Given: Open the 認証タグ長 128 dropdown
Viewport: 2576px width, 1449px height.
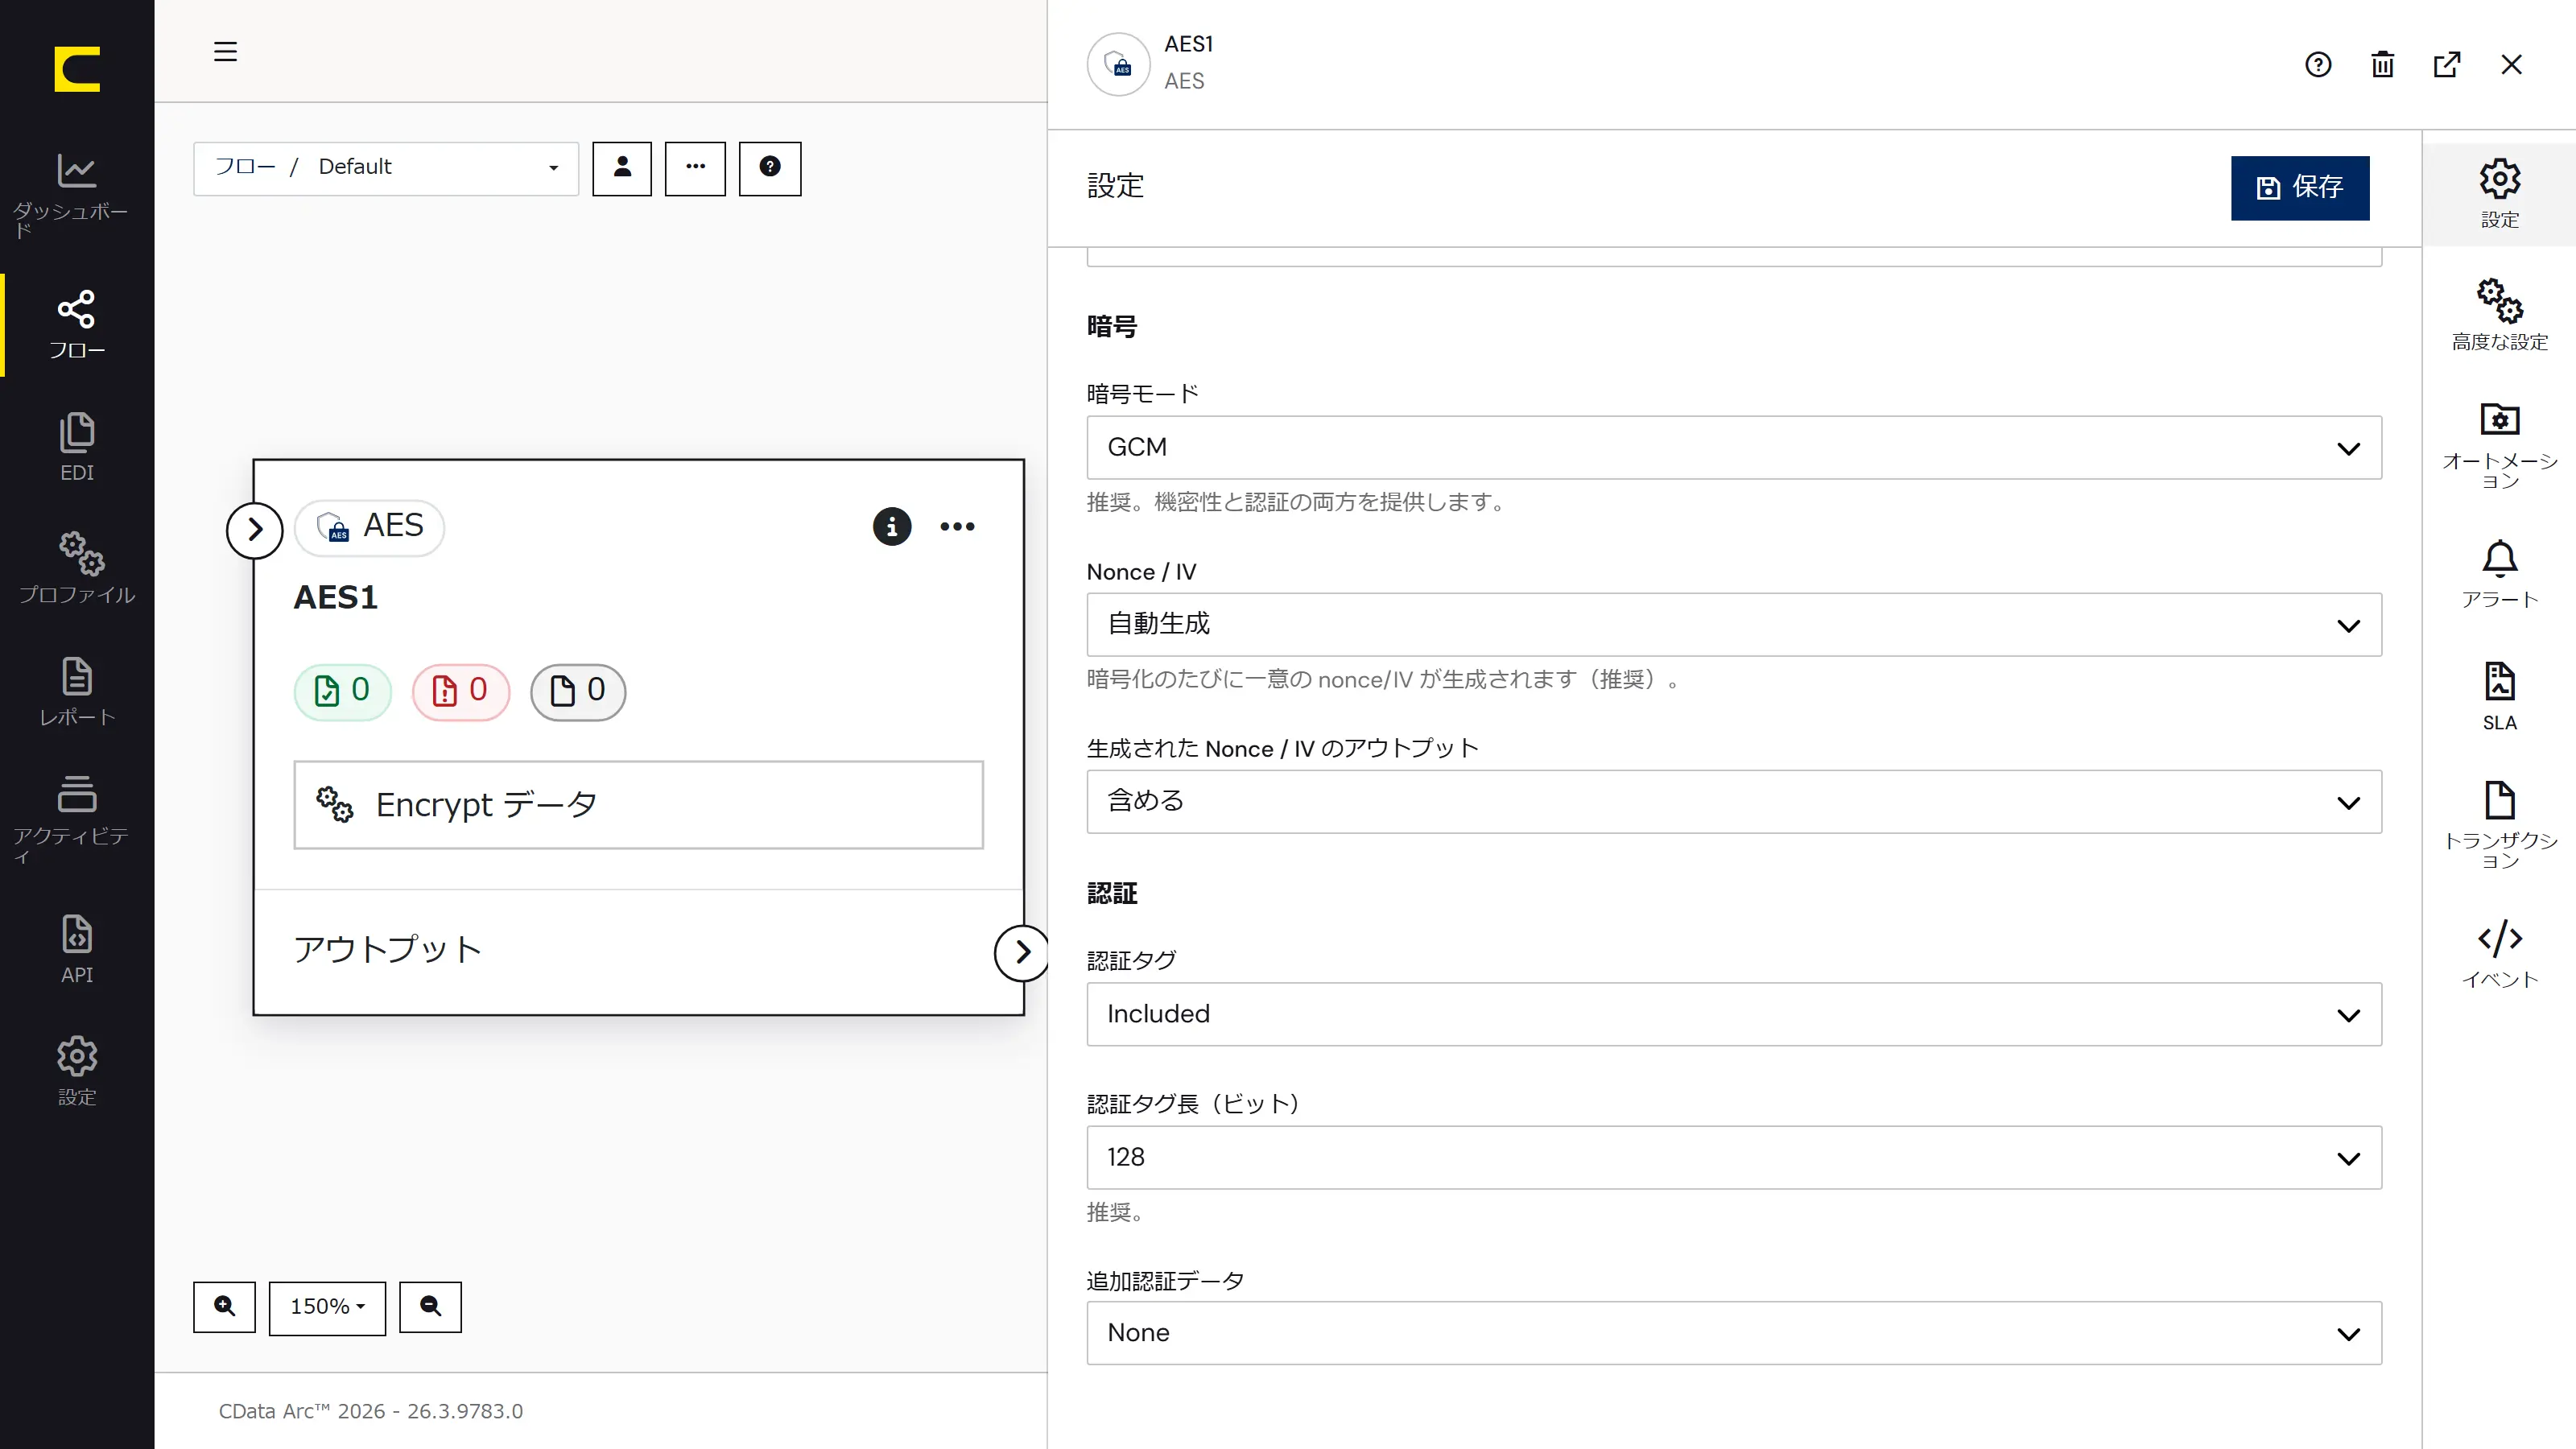Looking at the screenshot, I should (1734, 1158).
